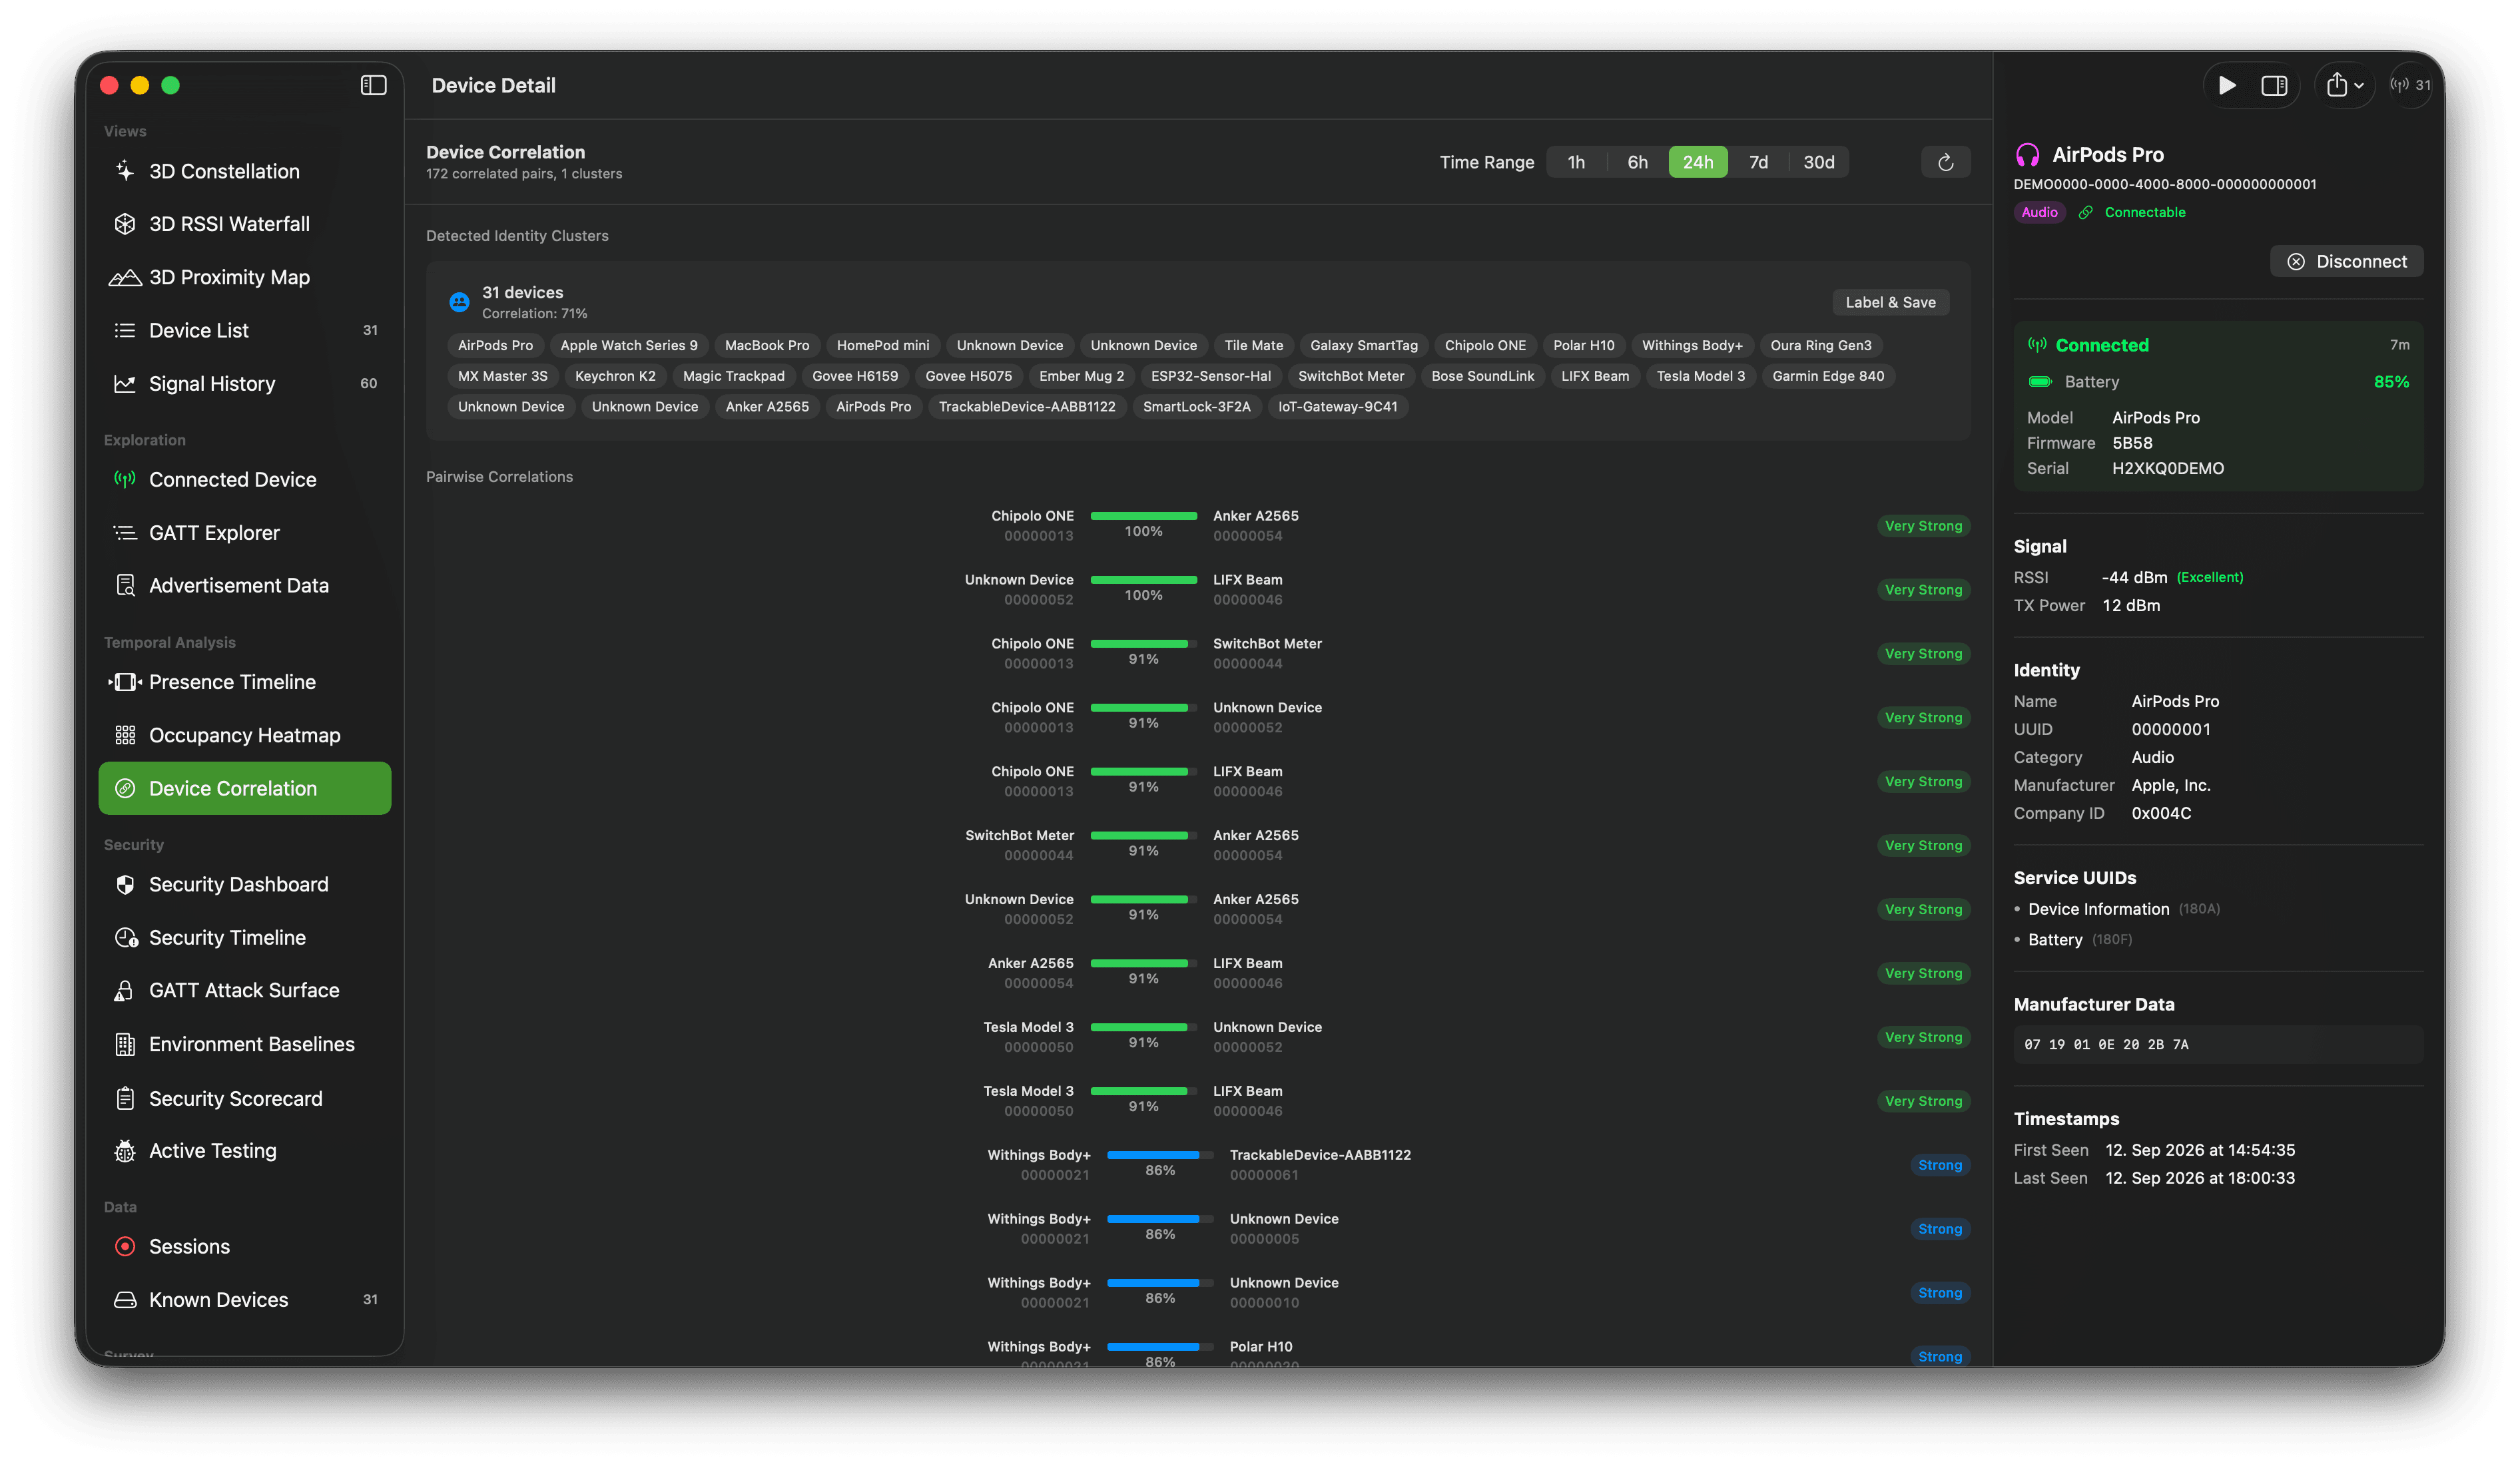This screenshot has height=1466, width=2520.
Task: Go to the Connected Device view
Action: (244, 479)
